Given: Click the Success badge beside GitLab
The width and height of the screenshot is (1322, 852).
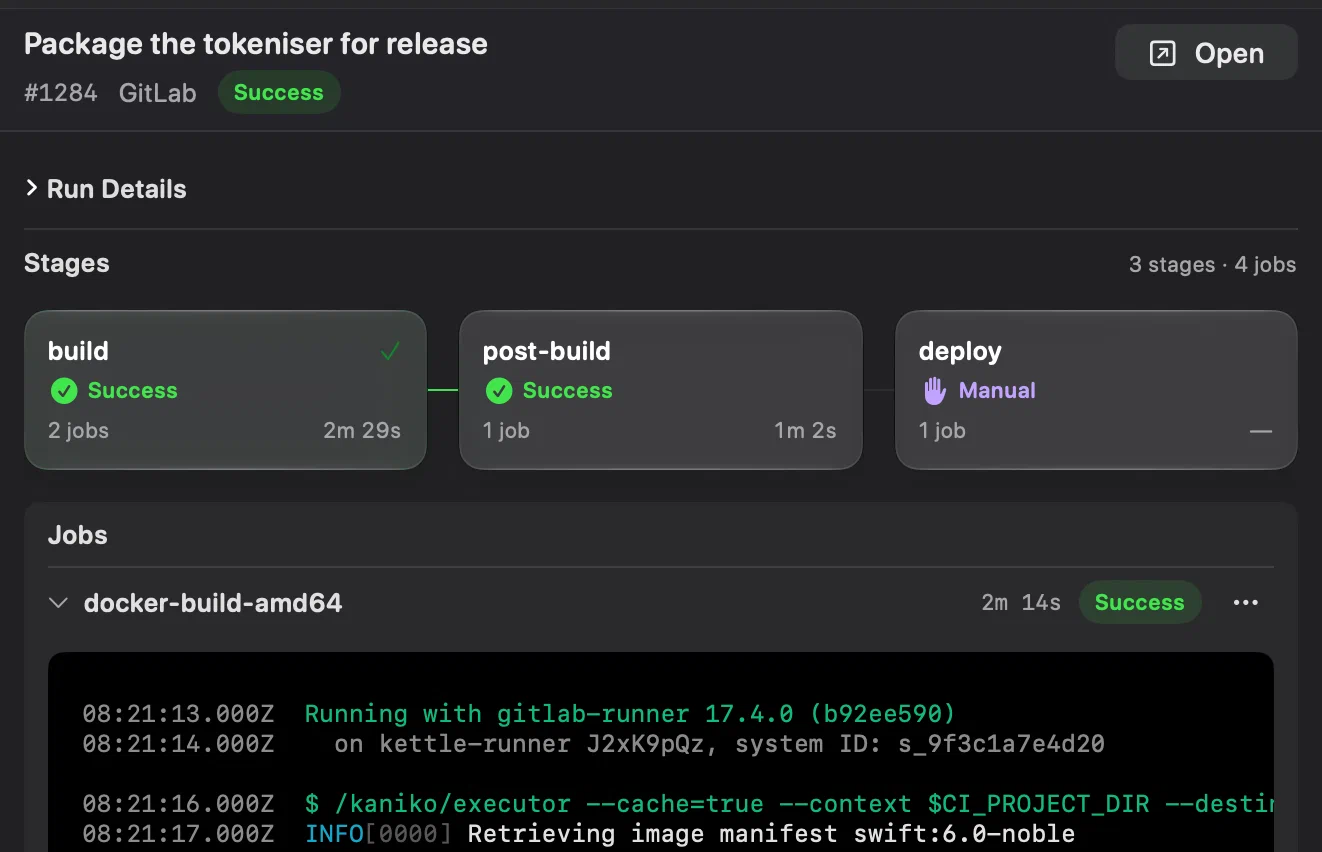Looking at the screenshot, I should (x=279, y=93).
